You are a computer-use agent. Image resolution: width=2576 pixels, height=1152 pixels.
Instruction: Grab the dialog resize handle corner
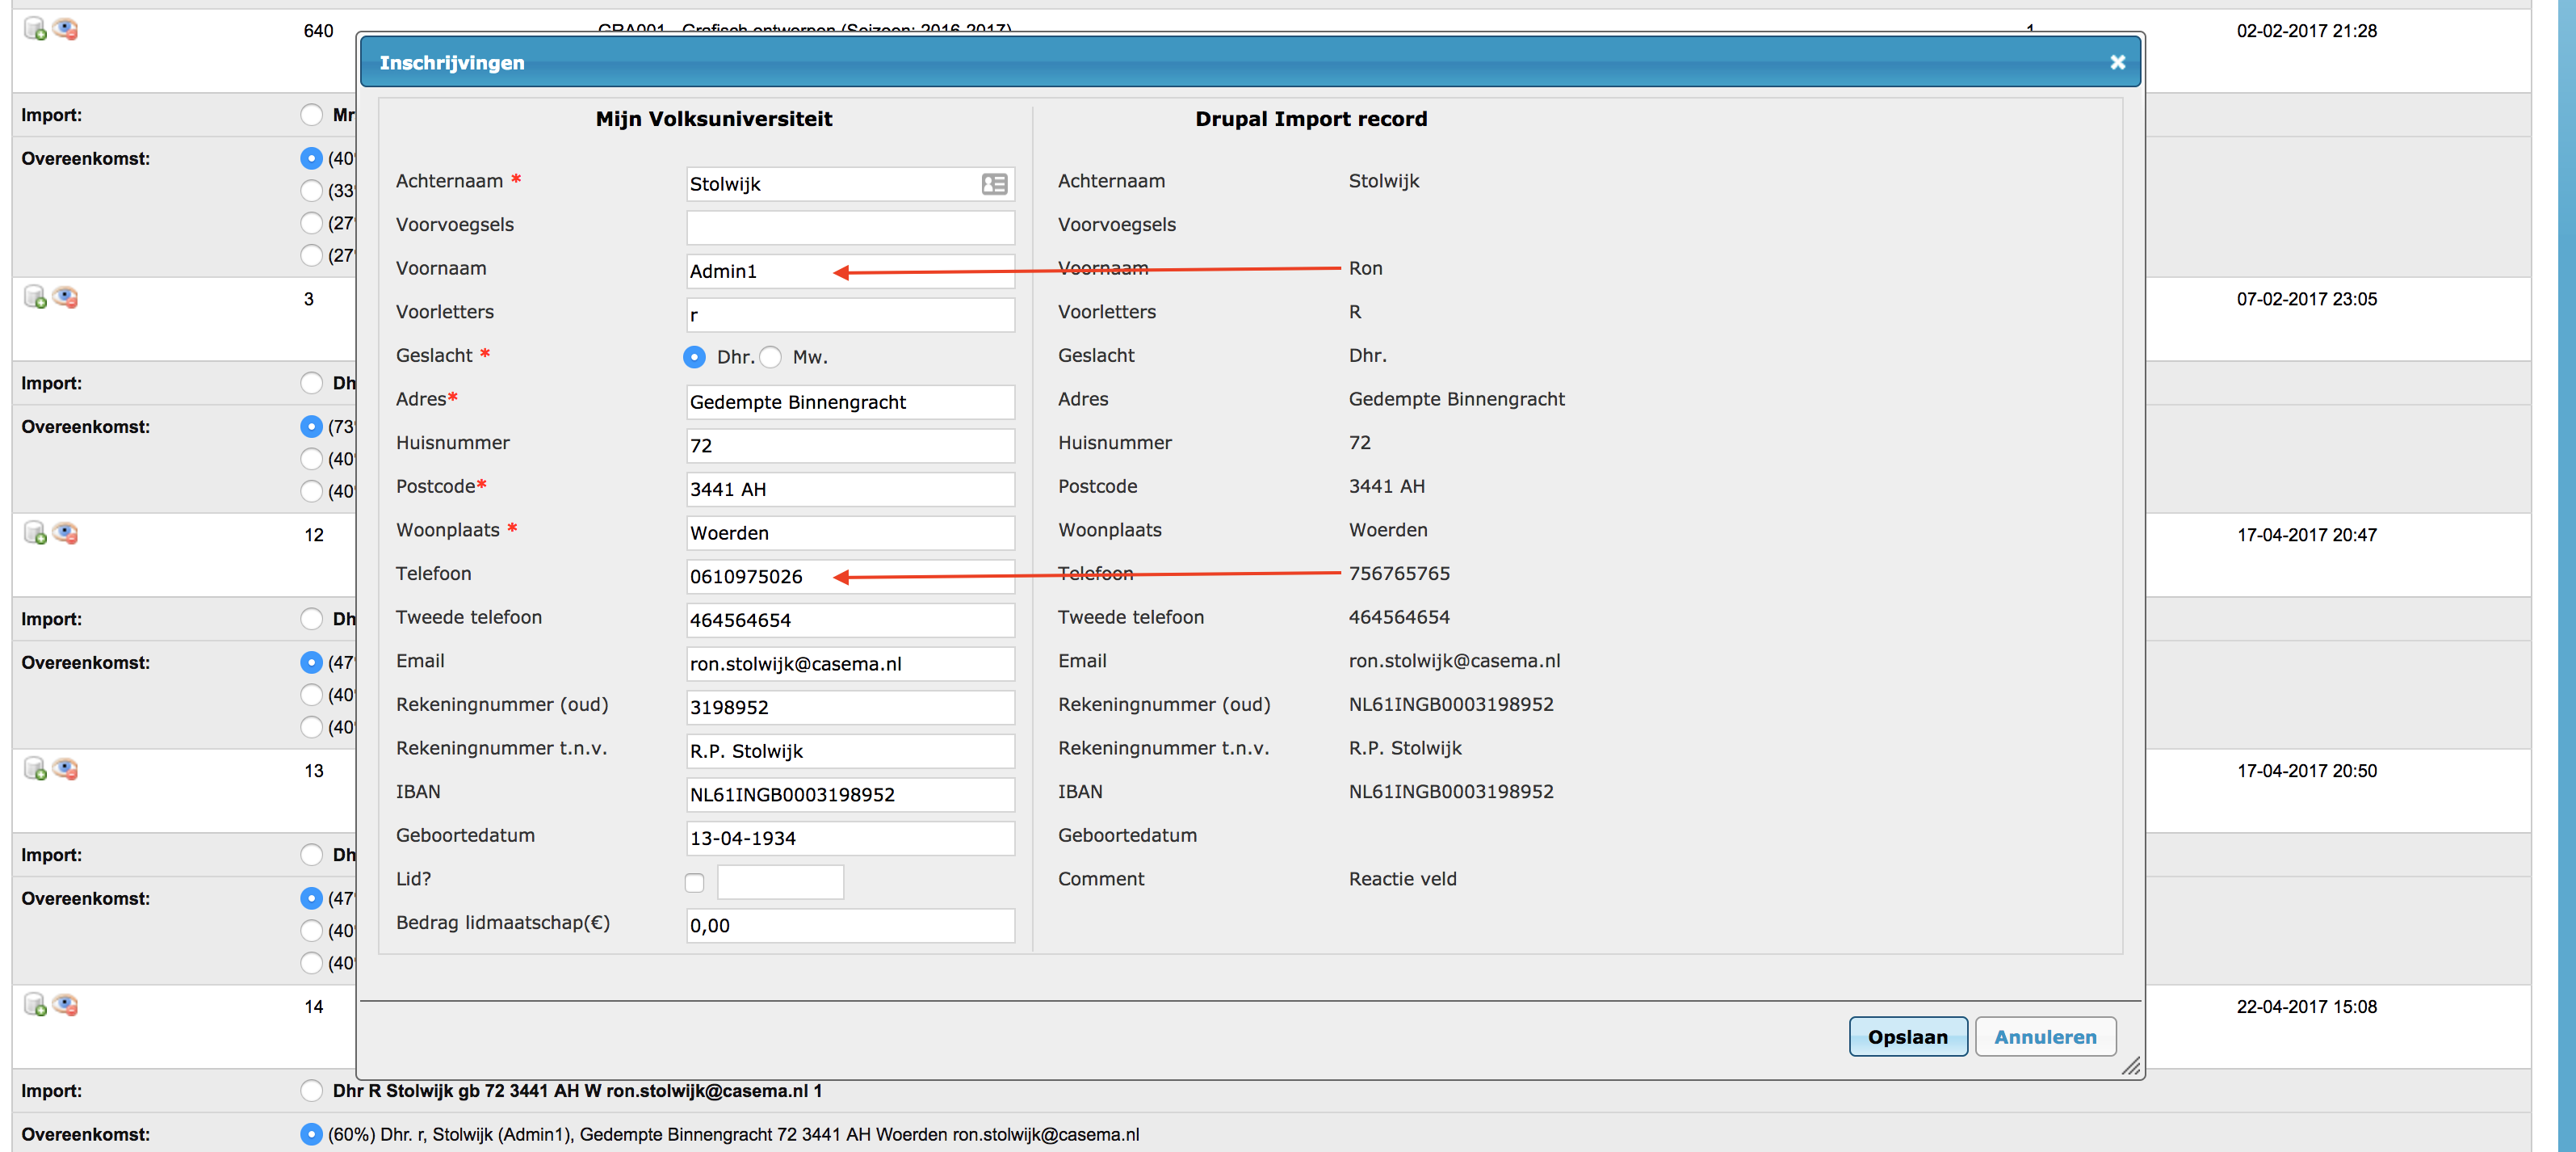[2131, 1067]
